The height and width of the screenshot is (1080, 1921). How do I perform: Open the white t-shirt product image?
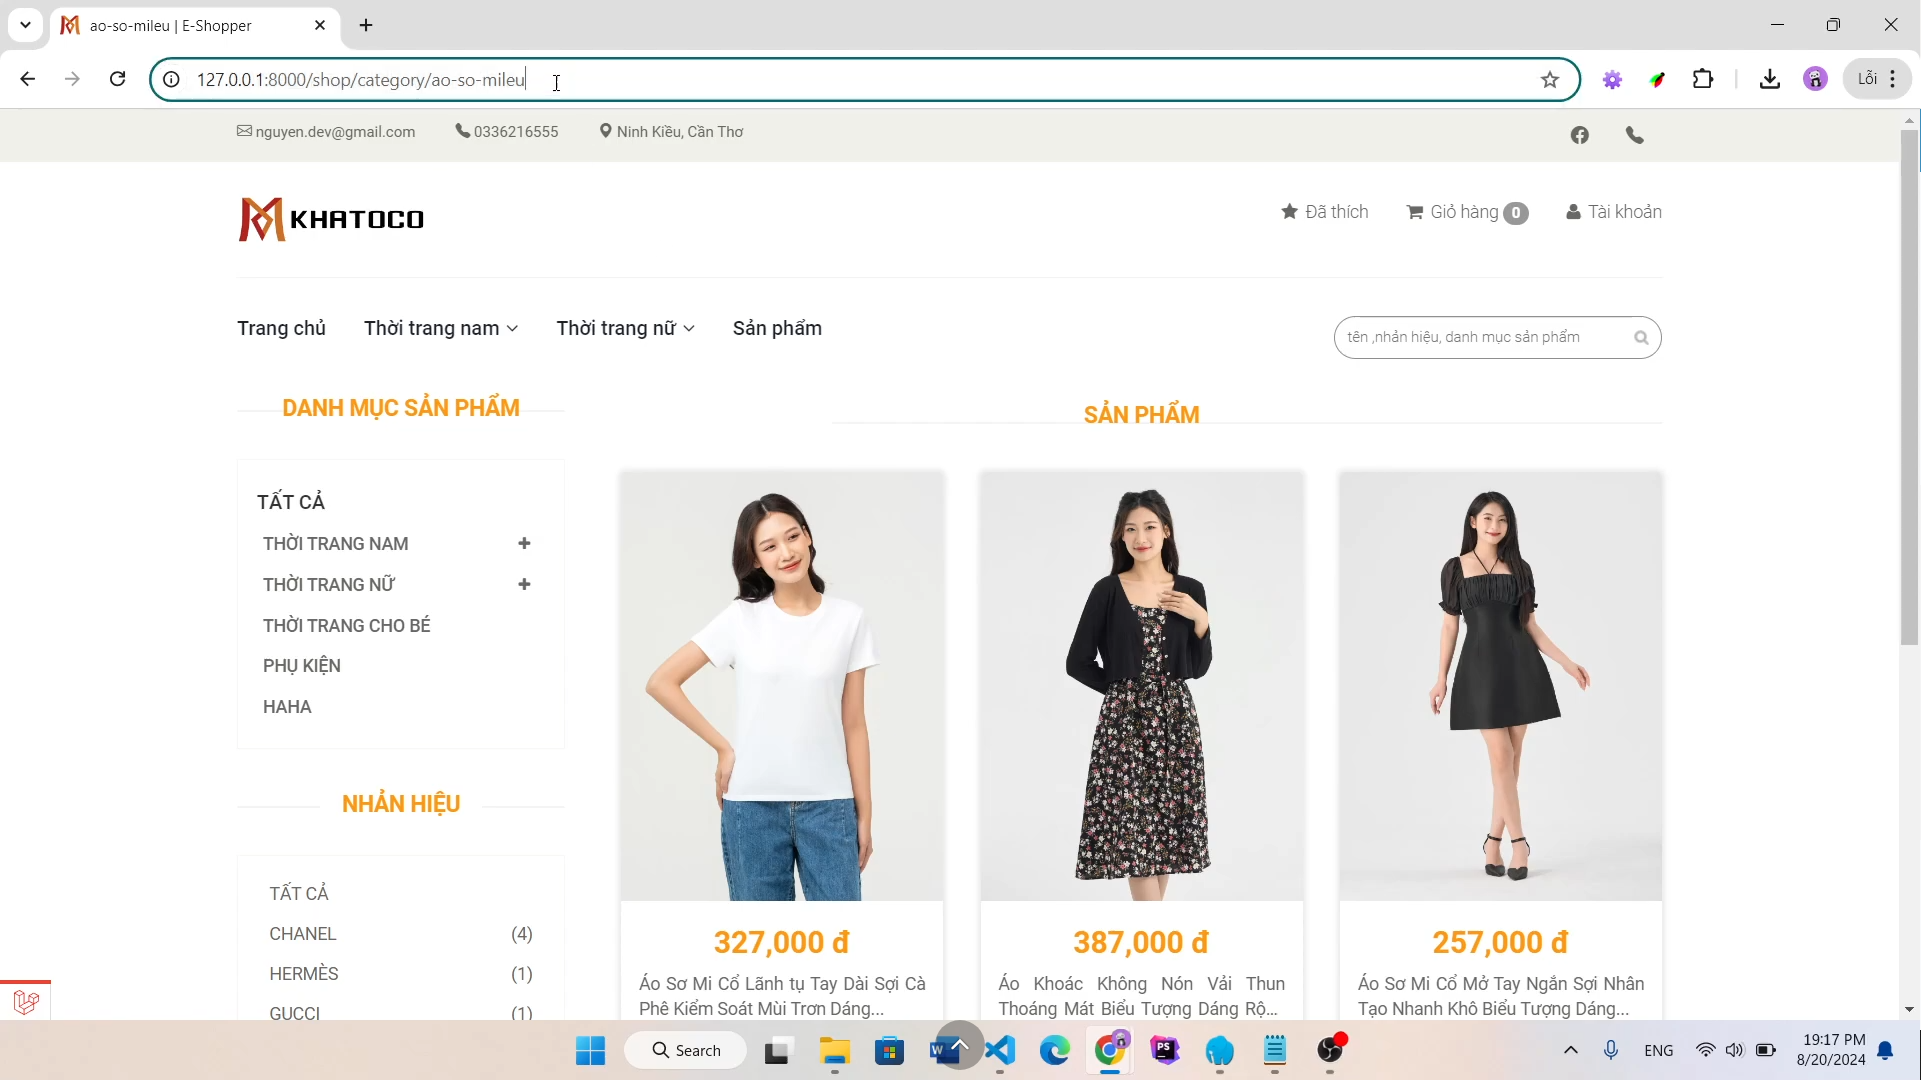tap(782, 686)
